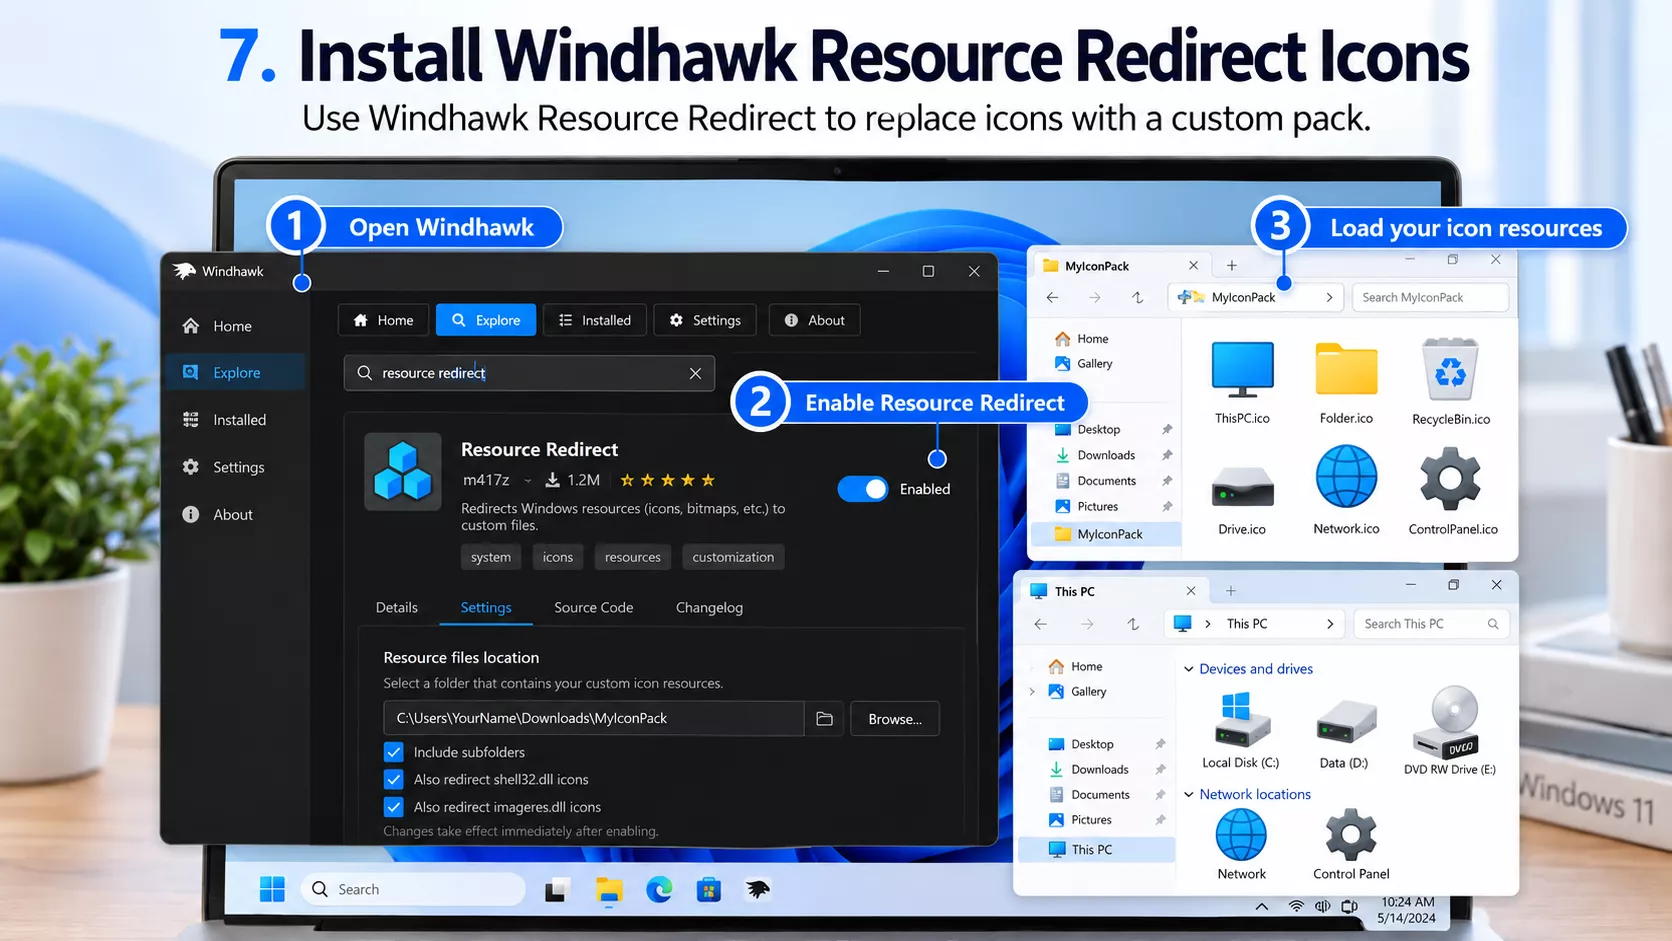1672x941 pixels.
Task: Collapse the Network locations group
Action: (x=1189, y=794)
